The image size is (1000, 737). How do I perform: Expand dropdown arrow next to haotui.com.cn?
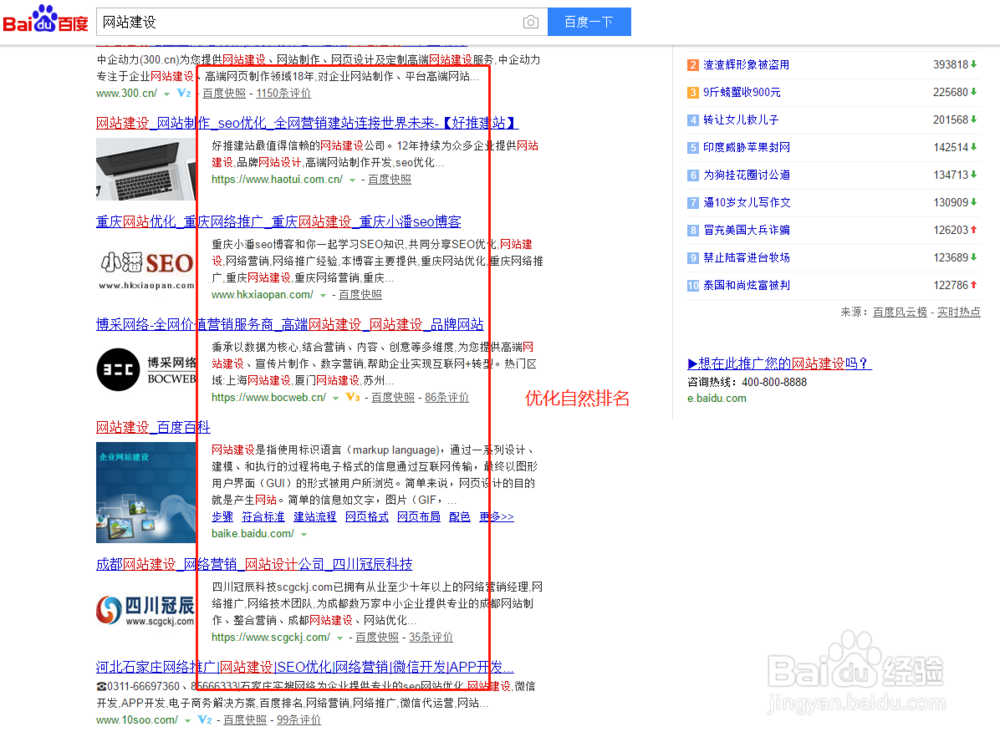(x=352, y=180)
